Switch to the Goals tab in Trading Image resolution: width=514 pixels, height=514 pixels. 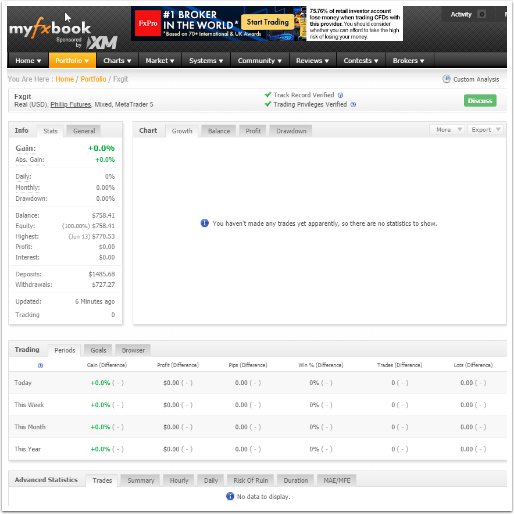click(x=98, y=350)
